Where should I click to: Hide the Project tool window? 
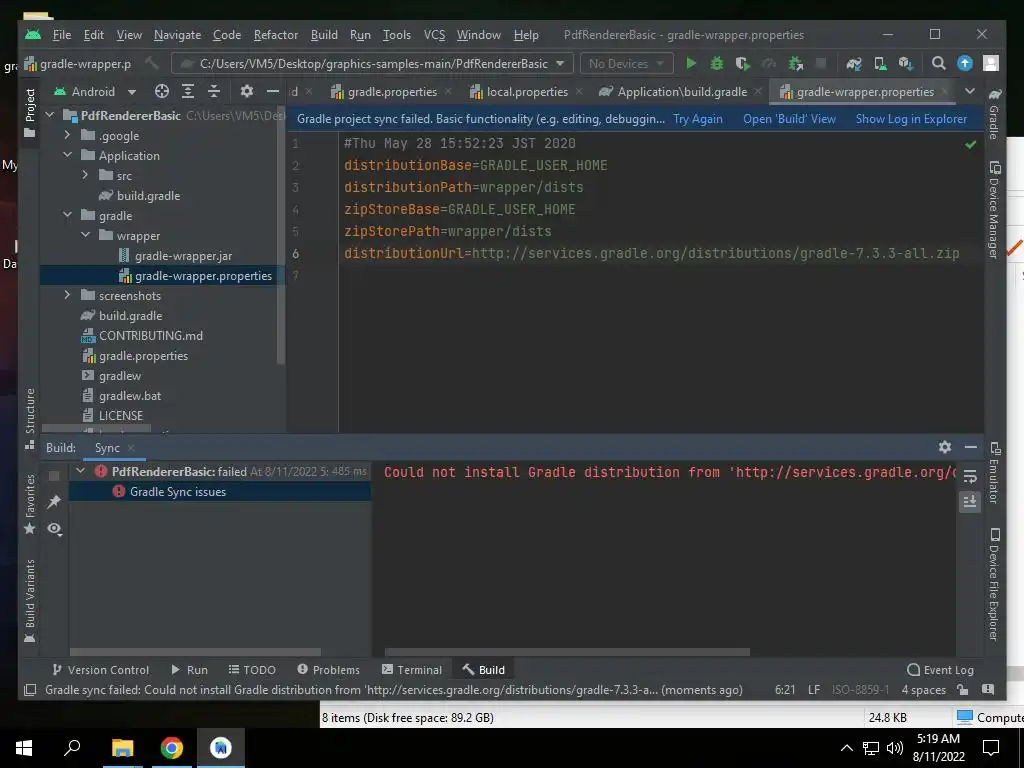(x=272, y=91)
